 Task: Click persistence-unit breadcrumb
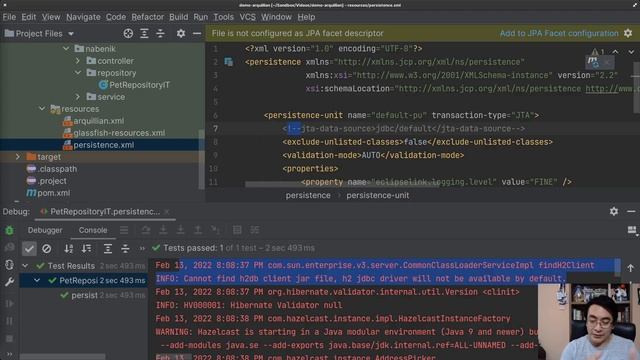click(x=378, y=195)
